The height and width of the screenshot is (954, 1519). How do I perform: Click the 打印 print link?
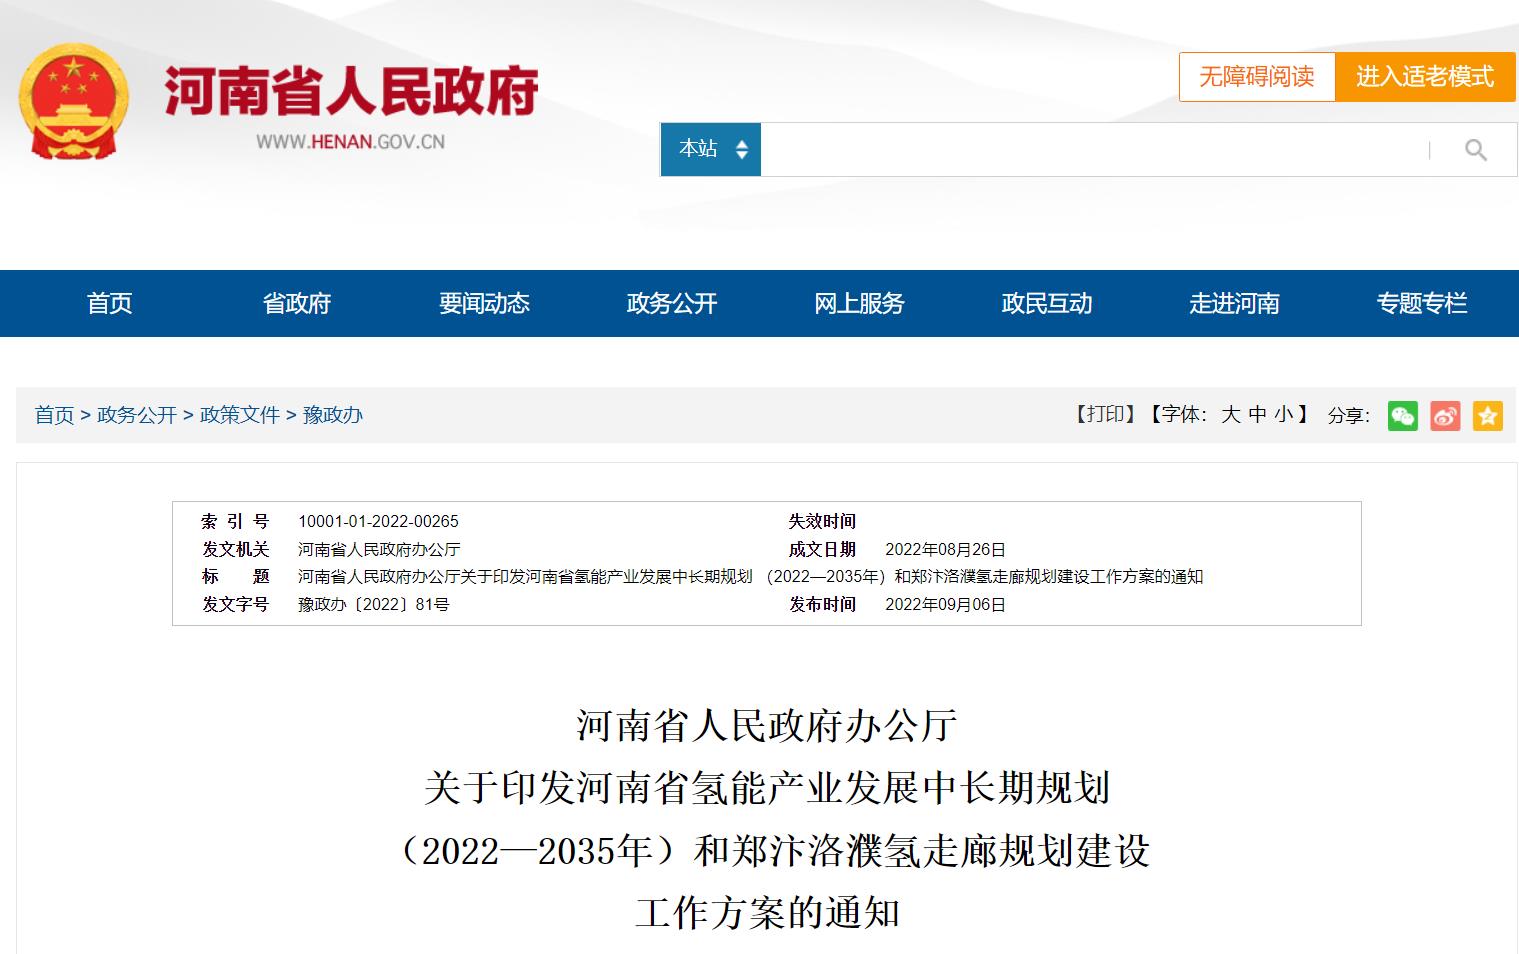[1105, 414]
